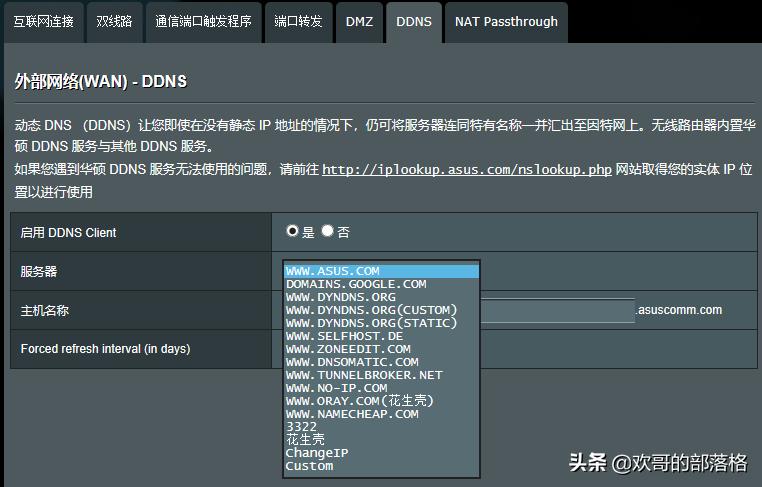Open the 互联网连接 tab

tap(44, 22)
